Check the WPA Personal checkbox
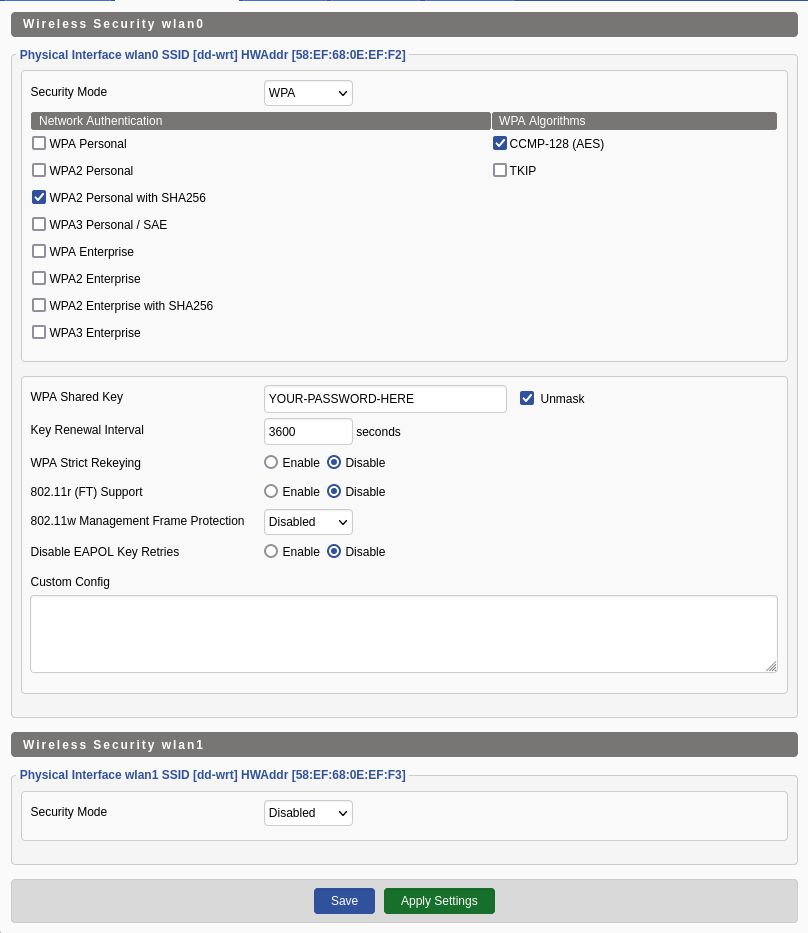This screenshot has height=933, width=808. [39, 143]
